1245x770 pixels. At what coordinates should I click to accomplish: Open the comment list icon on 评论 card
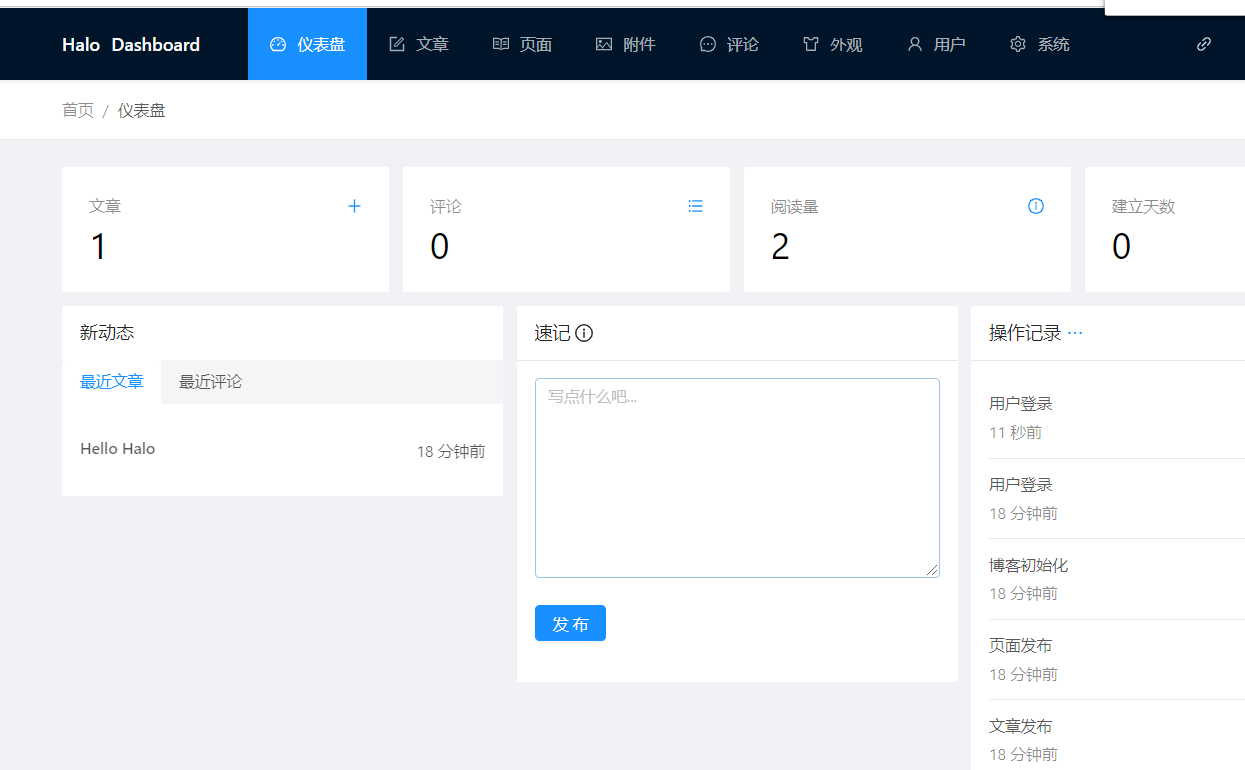click(695, 206)
